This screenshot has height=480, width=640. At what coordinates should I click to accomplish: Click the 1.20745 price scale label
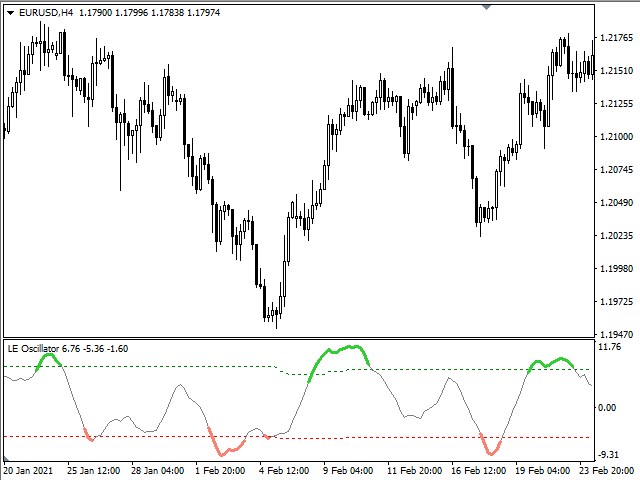point(616,169)
